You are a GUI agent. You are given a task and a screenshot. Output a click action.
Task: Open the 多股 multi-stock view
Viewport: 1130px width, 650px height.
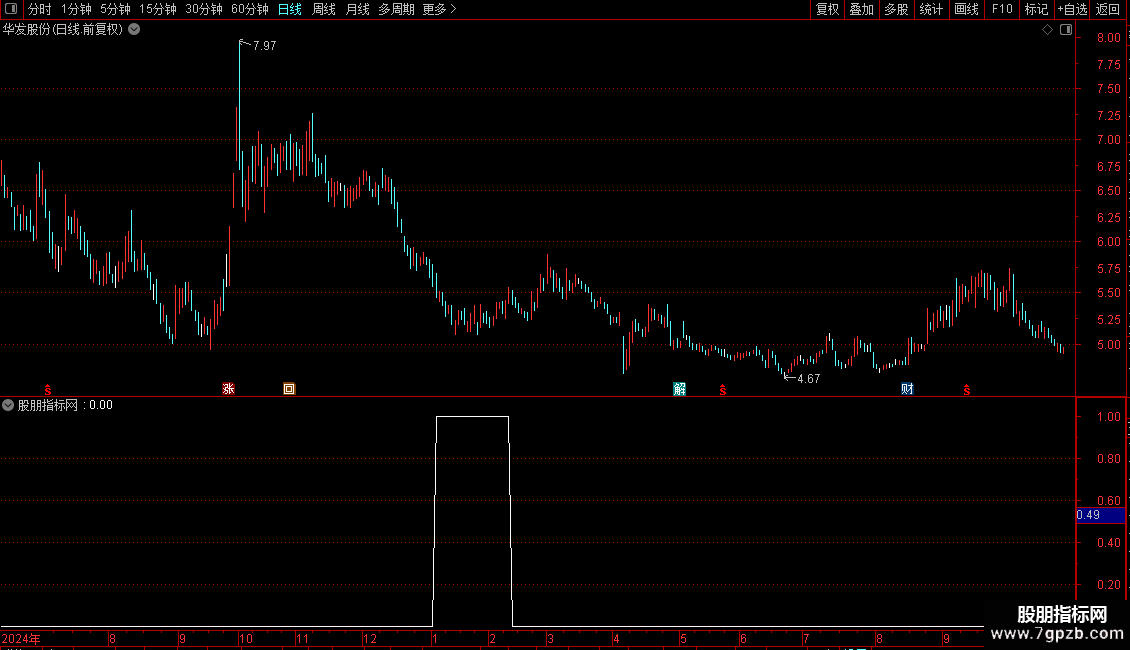[x=896, y=9]
